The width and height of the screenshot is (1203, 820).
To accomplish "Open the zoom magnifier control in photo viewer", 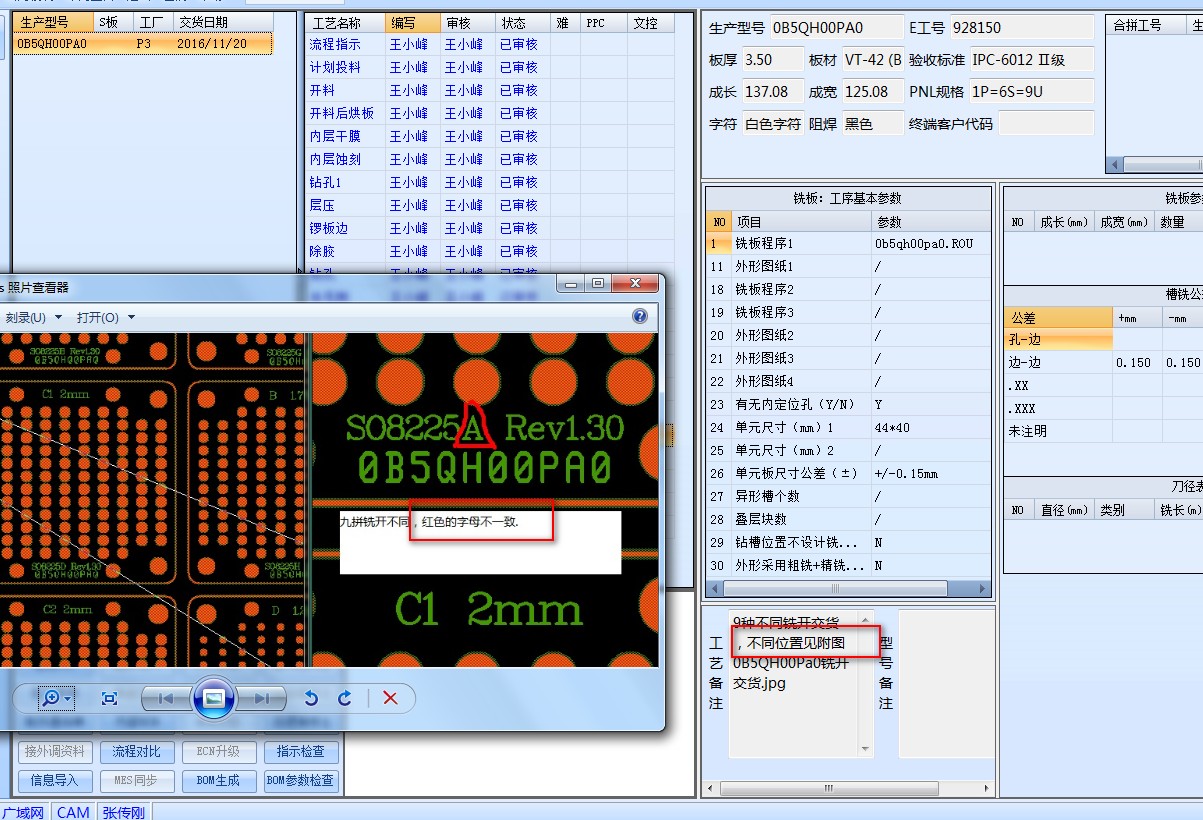I will point(56,698).
